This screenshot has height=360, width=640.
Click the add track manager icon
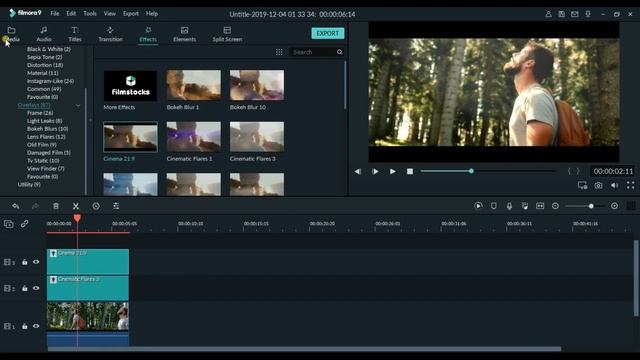9,224
